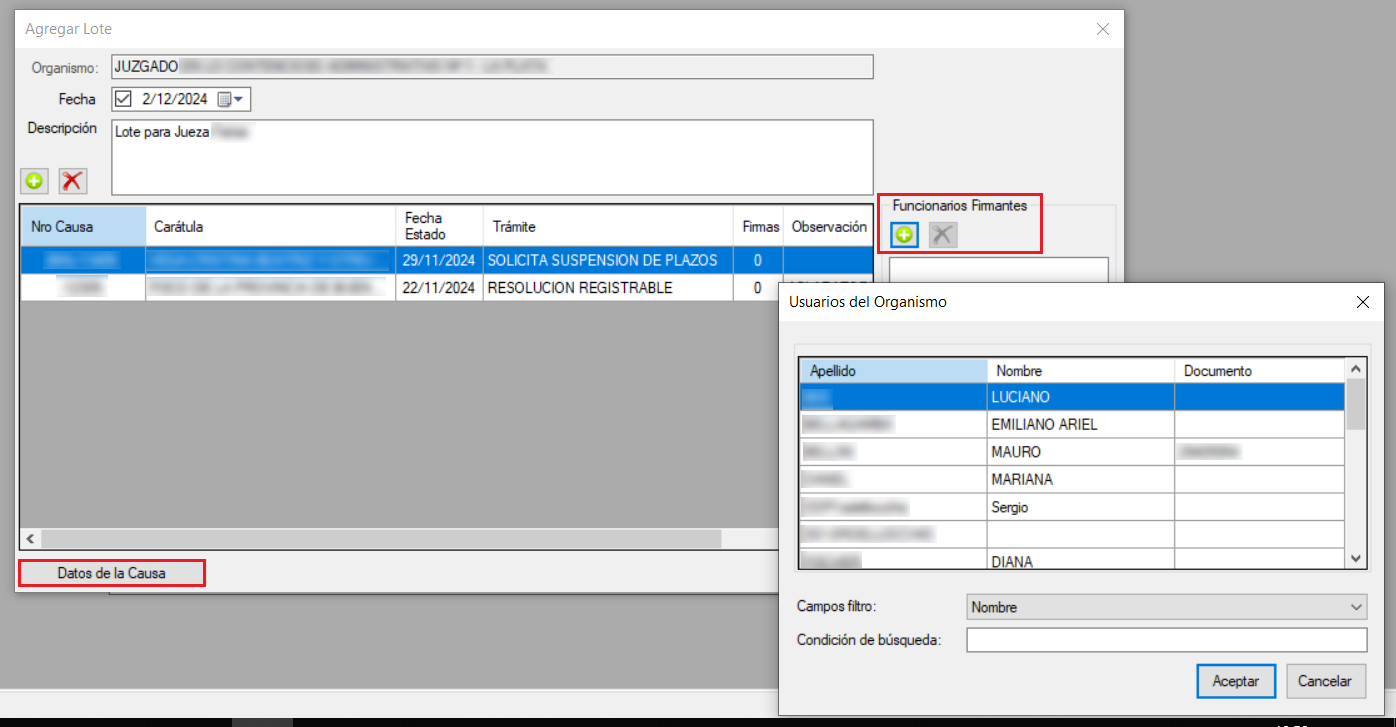
Task: Click gray remove icon under Funcionarios Firmantes
Action: [x=942, y=235]
